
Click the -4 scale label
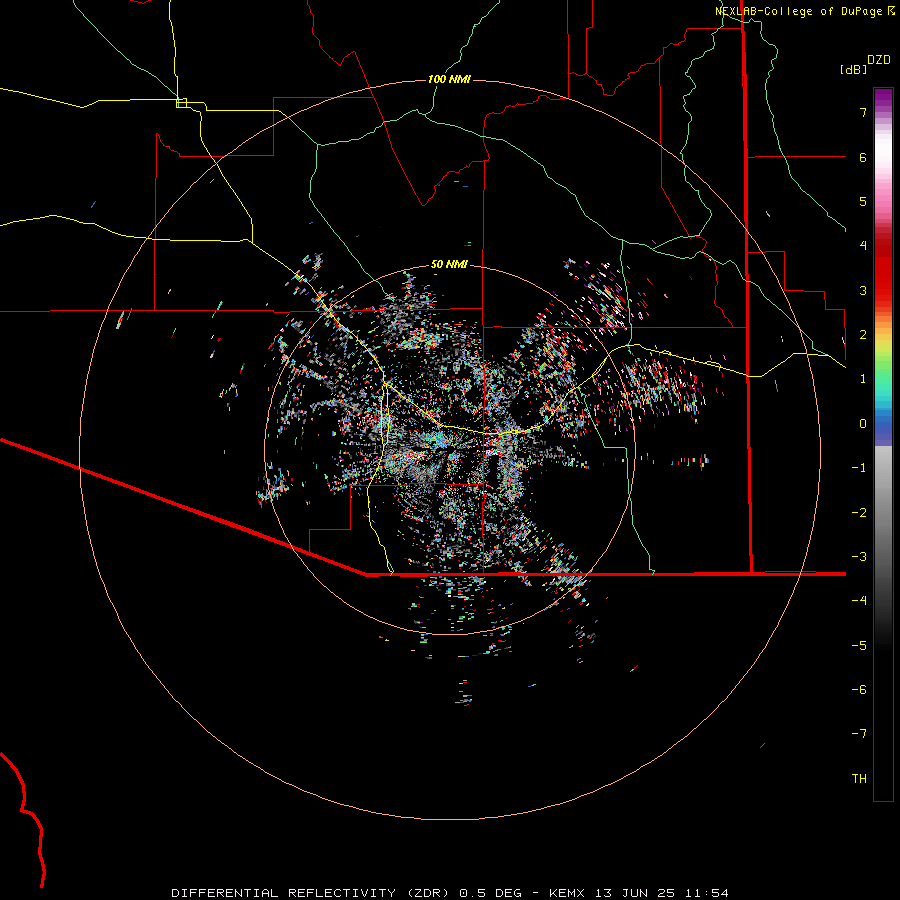tap(859, 601)
